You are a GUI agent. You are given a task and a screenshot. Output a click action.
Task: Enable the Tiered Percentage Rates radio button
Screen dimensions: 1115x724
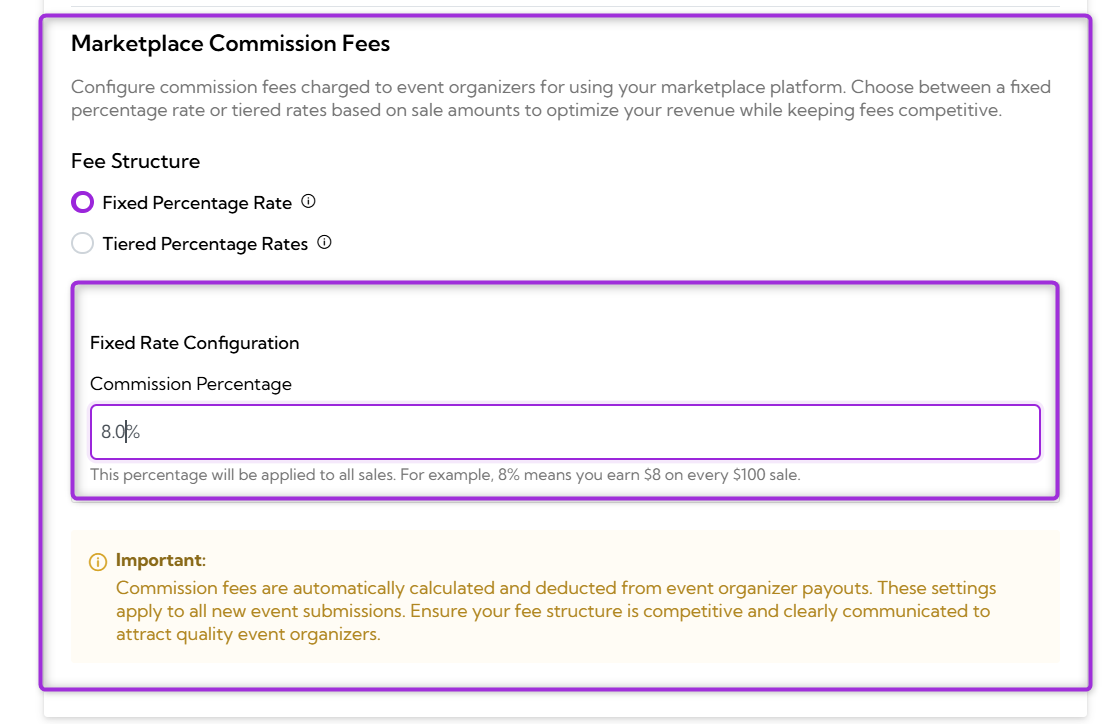point(82,242)
